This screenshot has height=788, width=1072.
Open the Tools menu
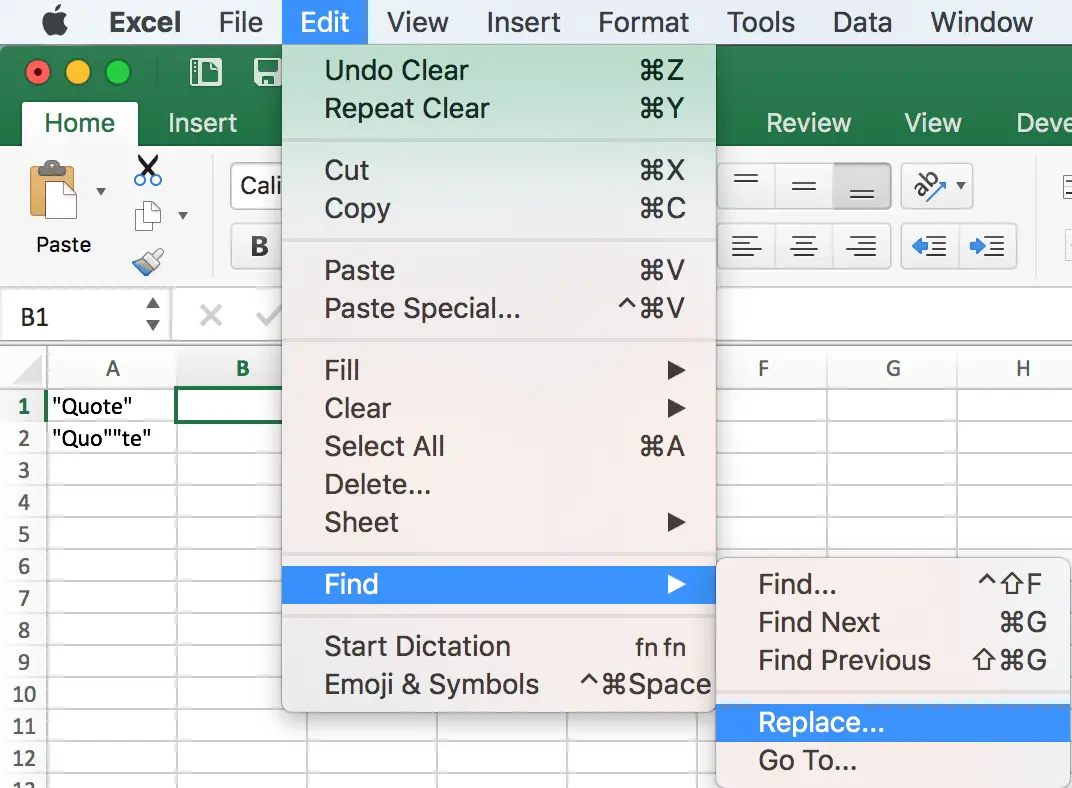[x=760, y=22]
